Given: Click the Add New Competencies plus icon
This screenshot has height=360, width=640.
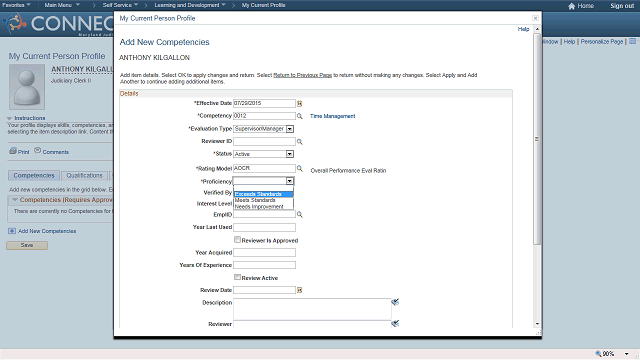Looking at the screenshot, I should point(12,231).
